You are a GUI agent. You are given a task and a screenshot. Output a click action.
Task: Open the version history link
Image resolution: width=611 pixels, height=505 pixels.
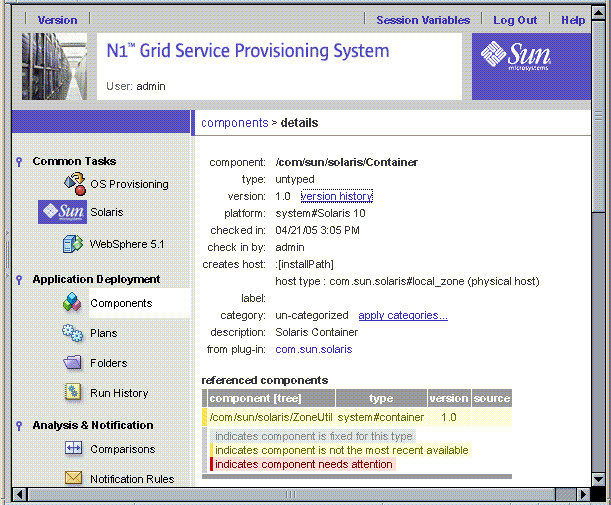(x=337, y=196)
